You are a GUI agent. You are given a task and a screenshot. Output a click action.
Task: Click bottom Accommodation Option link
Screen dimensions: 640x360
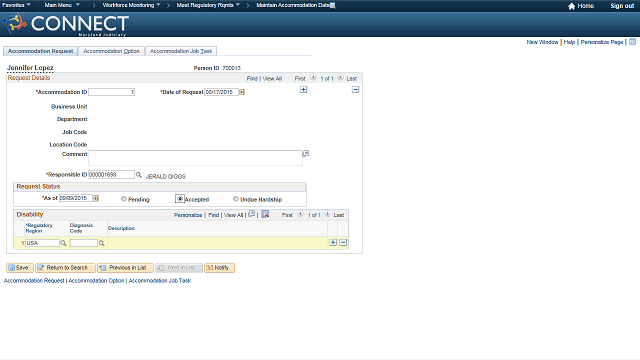[x=96, y=281]
